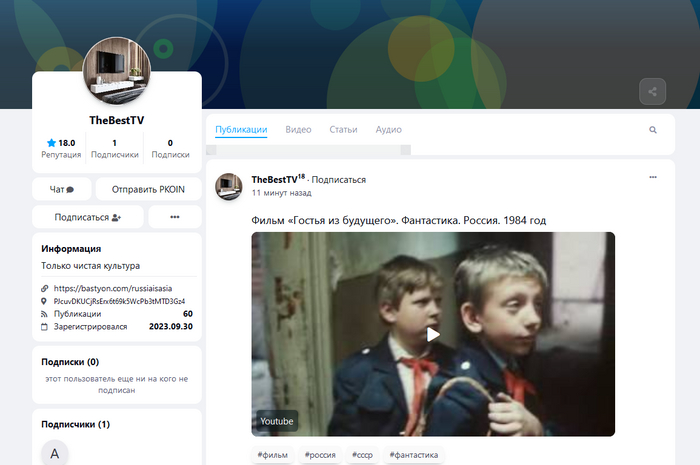The width and height of the screenshot is (700, 465).
Task: Click the TheBestTV author name in the post
Action: [274, 179]
